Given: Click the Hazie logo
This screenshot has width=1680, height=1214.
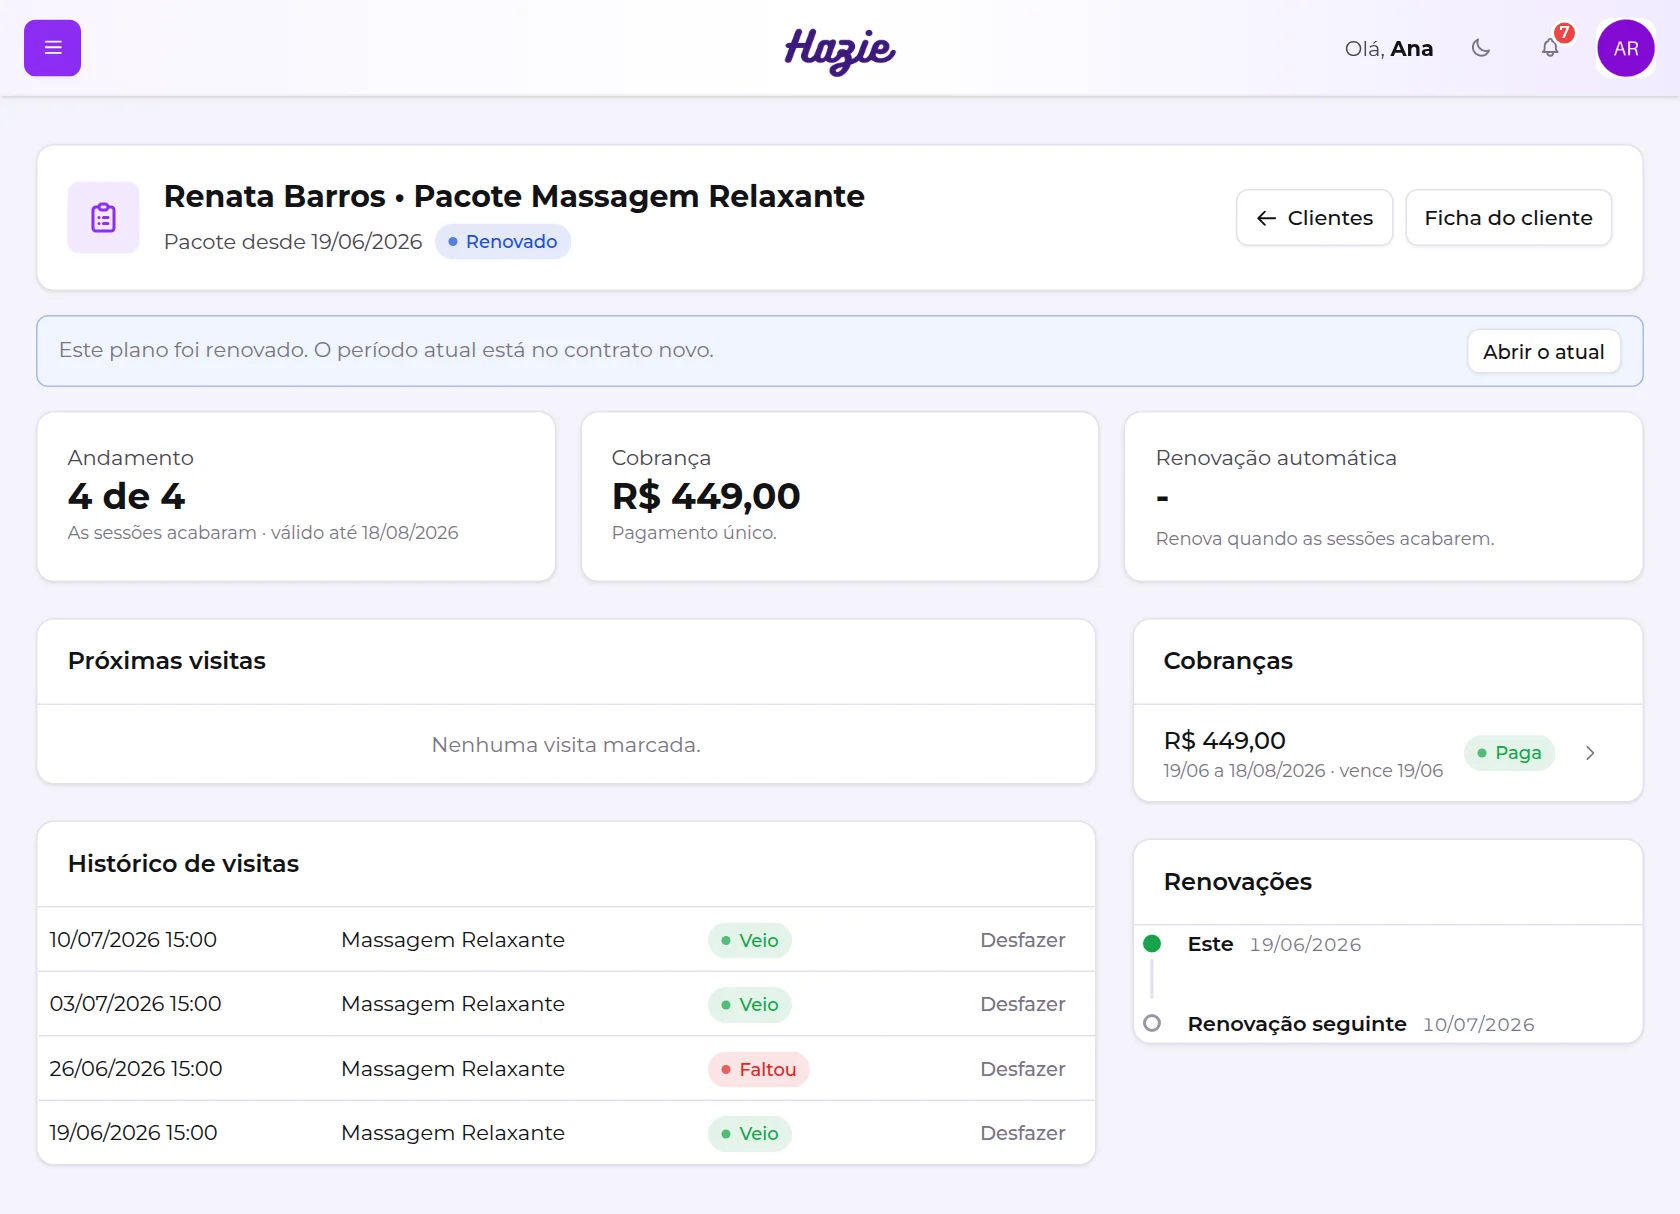Looking at the screenshot, I should point(840,50).
